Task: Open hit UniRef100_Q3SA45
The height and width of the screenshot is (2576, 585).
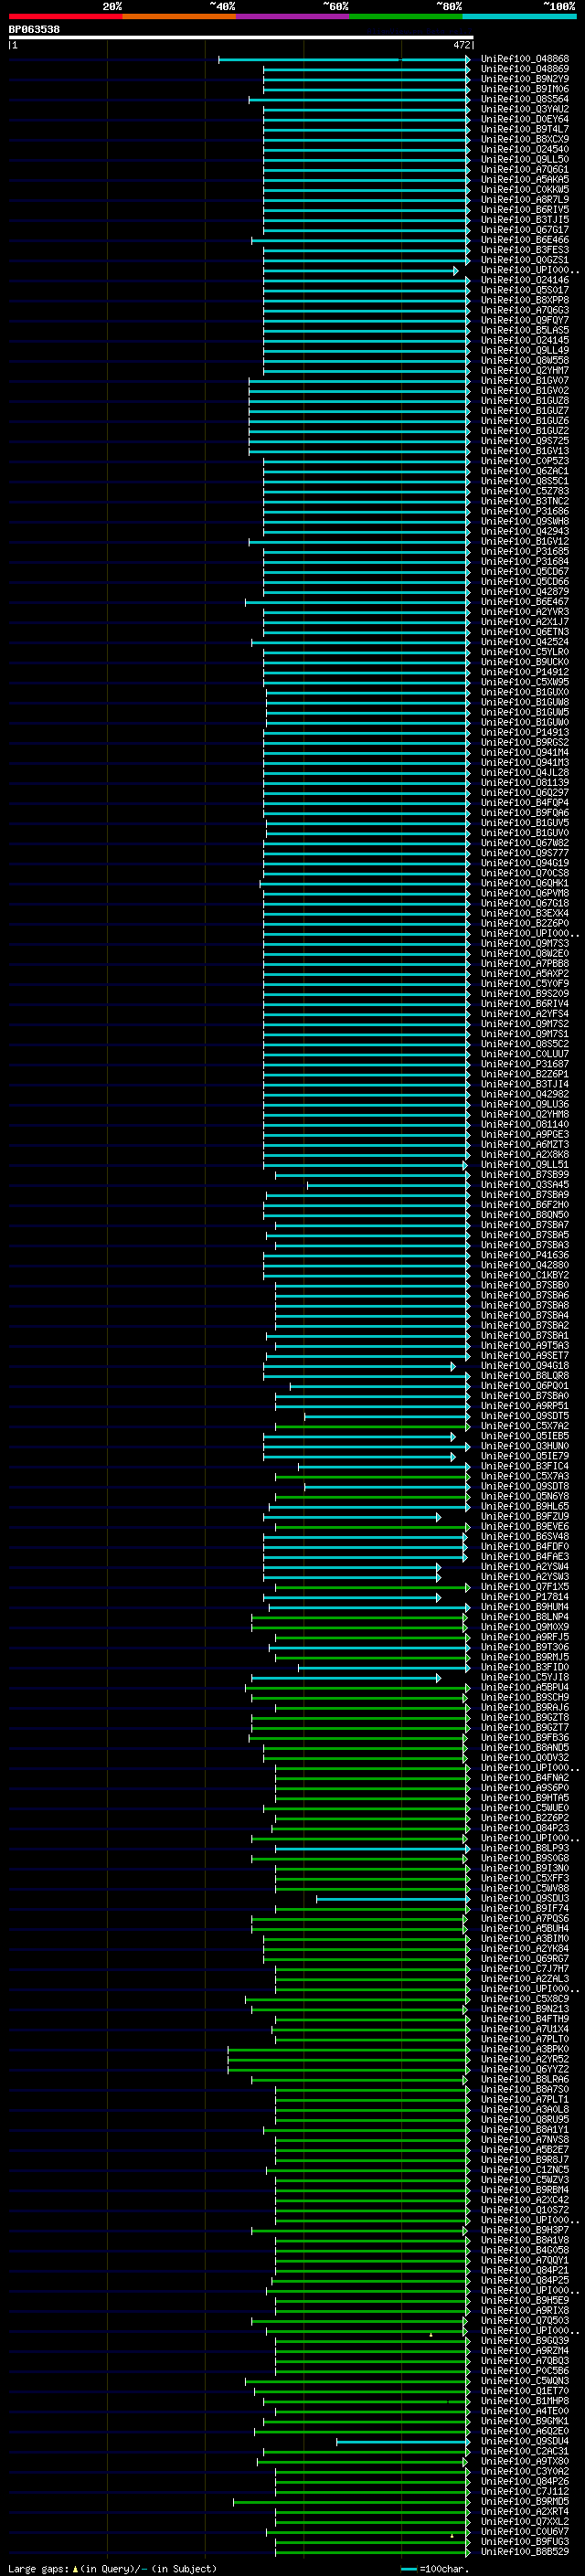Action: pos(524,1184)
